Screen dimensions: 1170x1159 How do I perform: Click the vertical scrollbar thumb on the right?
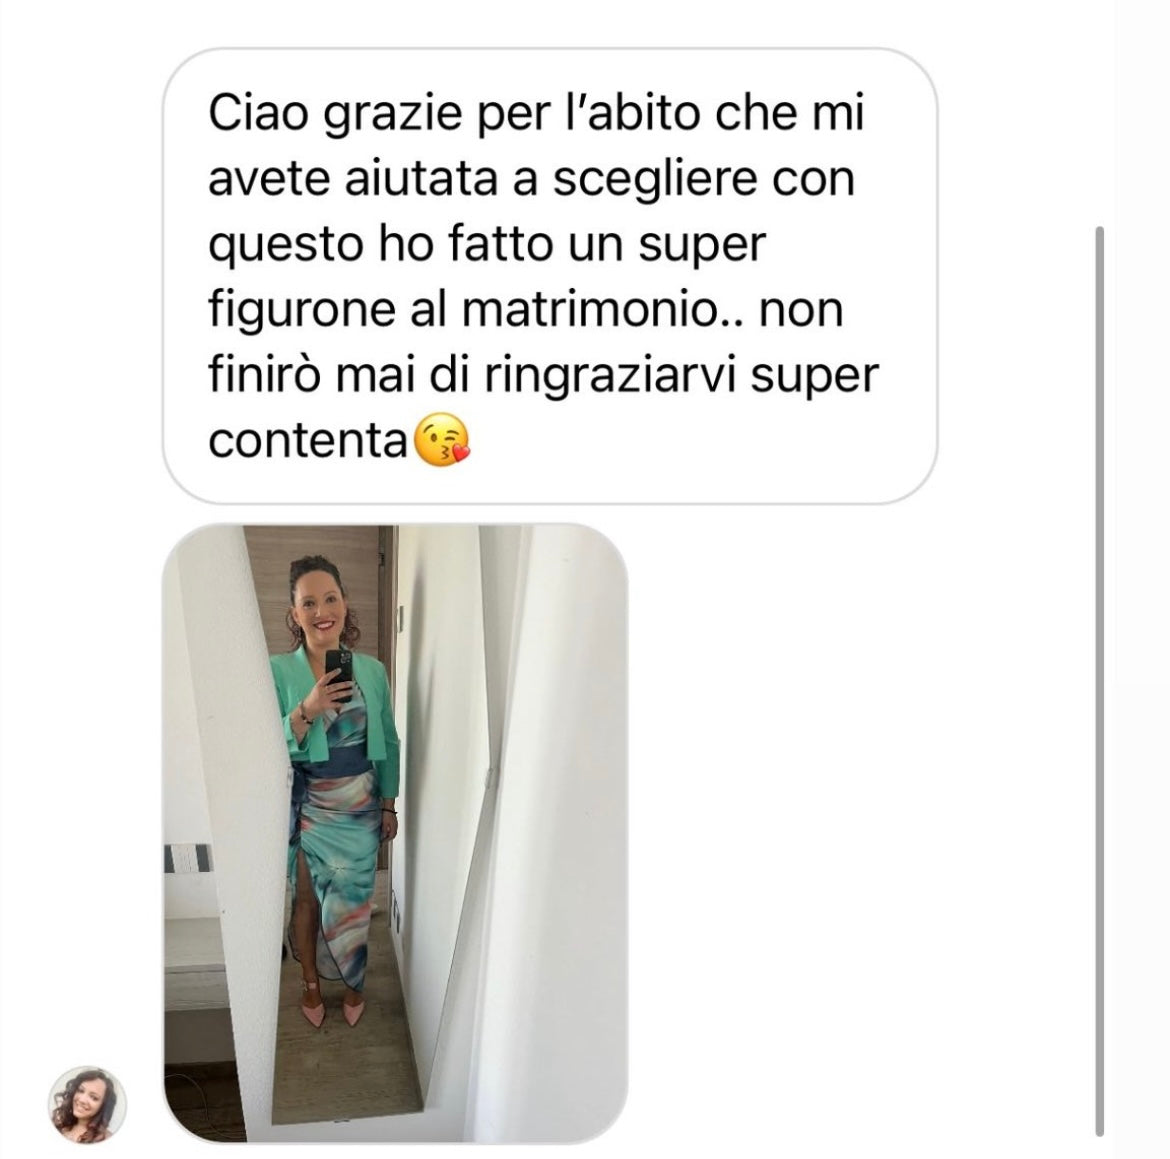(1099, 681)
